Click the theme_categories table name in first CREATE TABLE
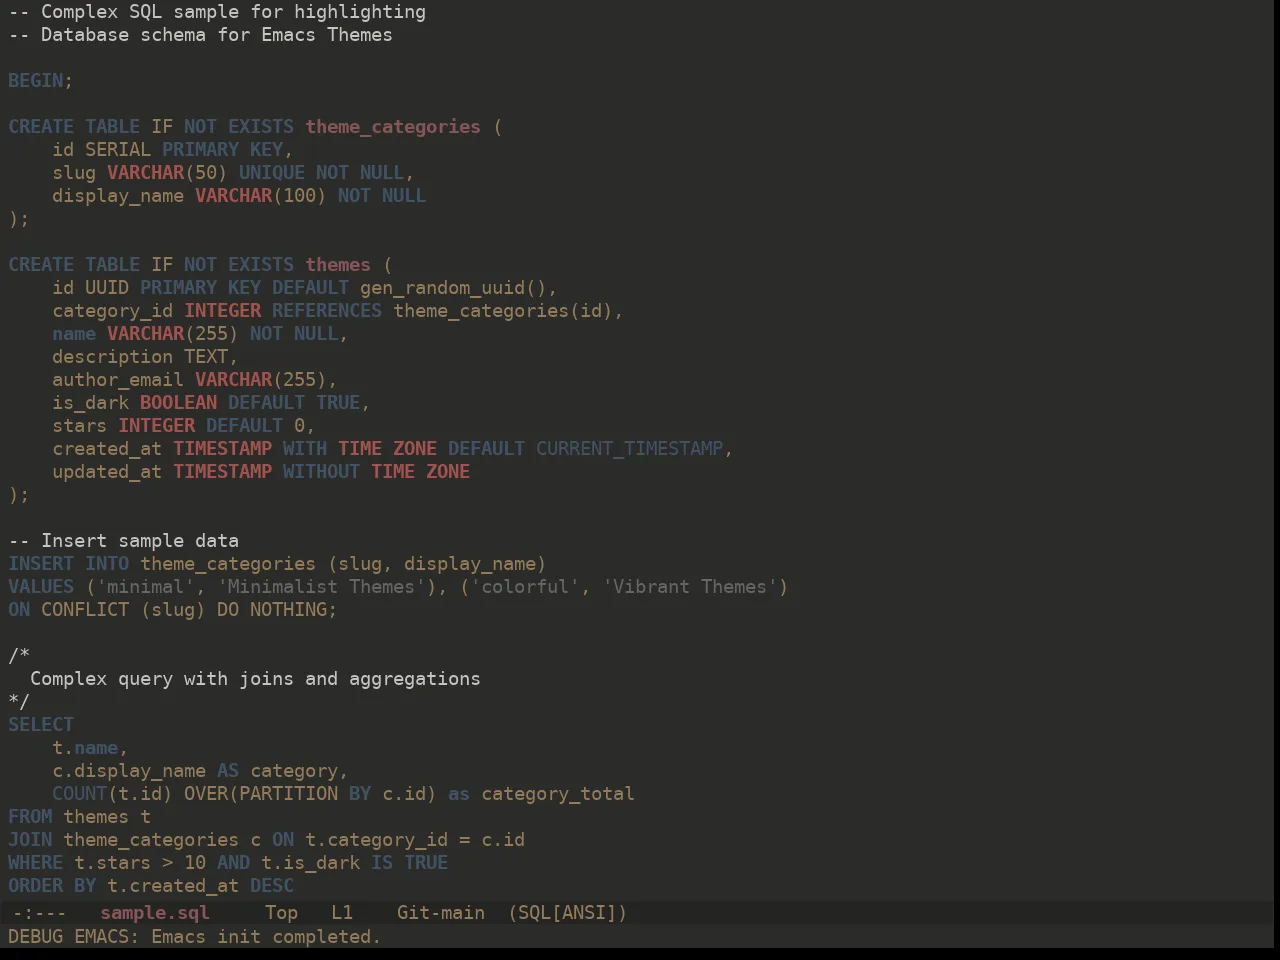 point(393,127)
